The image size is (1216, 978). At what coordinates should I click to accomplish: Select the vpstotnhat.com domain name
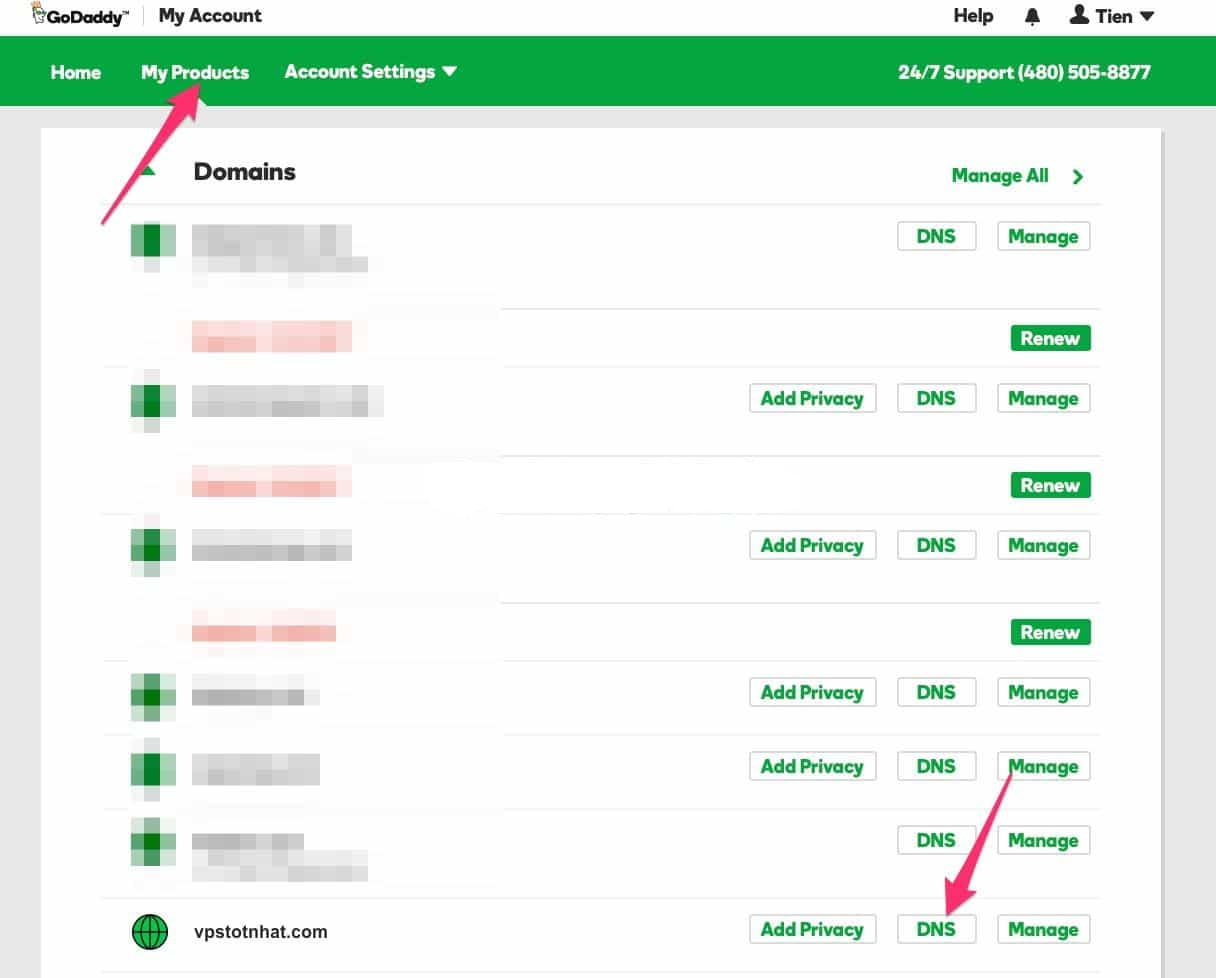tap(261, 932)
